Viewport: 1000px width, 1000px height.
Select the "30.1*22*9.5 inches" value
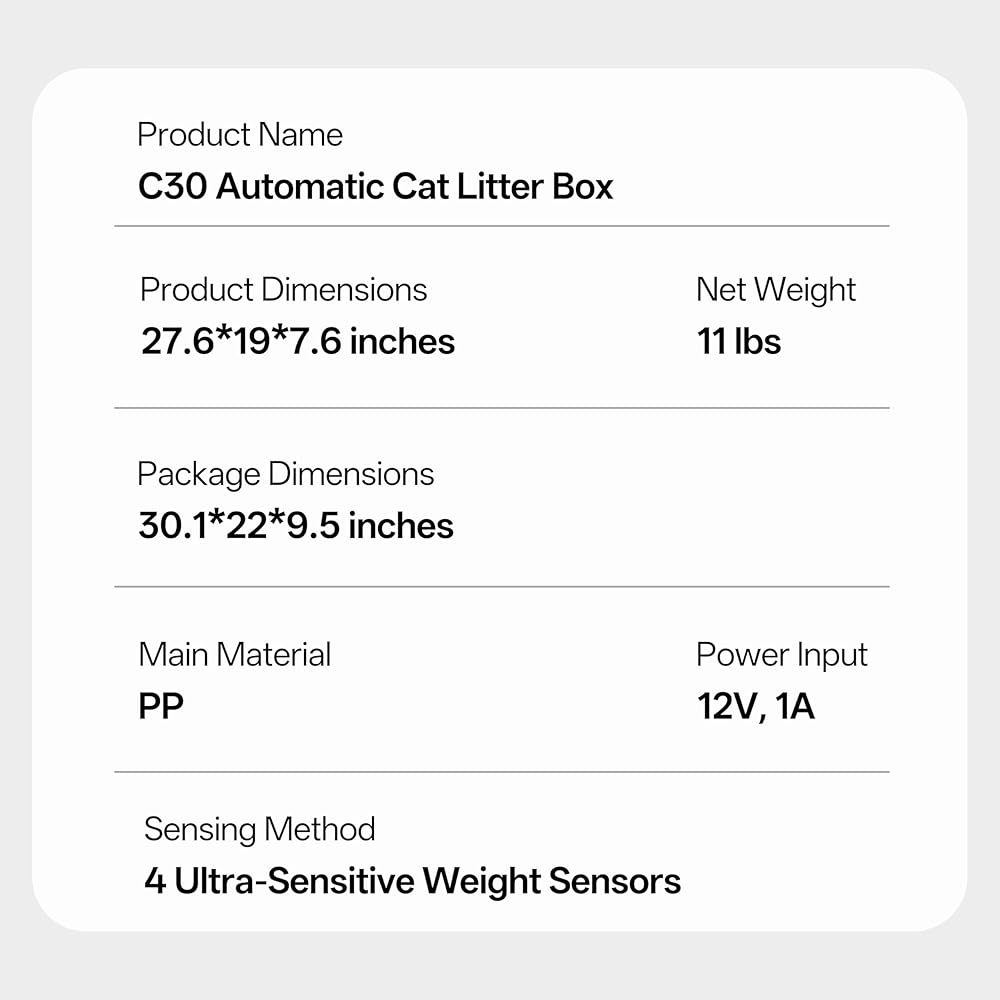[295, 526]
